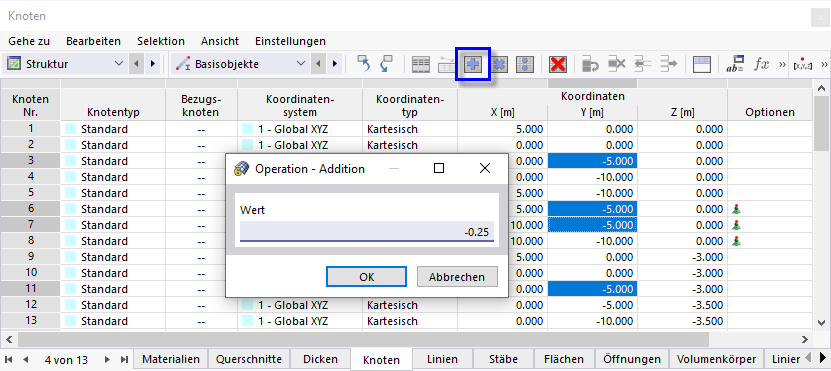
Task: Select the Addition (plus) operation icon
Action: click(473, 65)
